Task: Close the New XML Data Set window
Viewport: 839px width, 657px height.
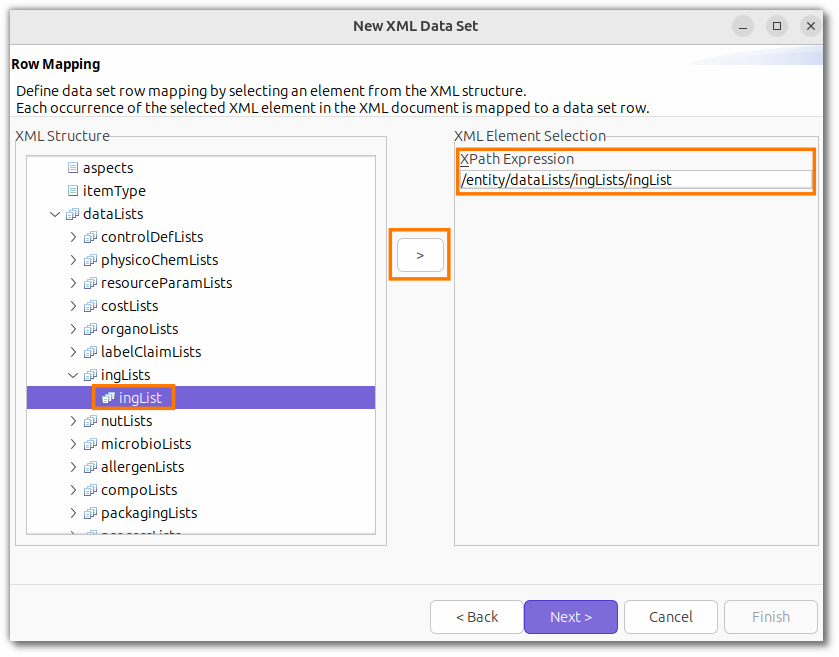Action: pyautogui.click(x=811, y=26)
